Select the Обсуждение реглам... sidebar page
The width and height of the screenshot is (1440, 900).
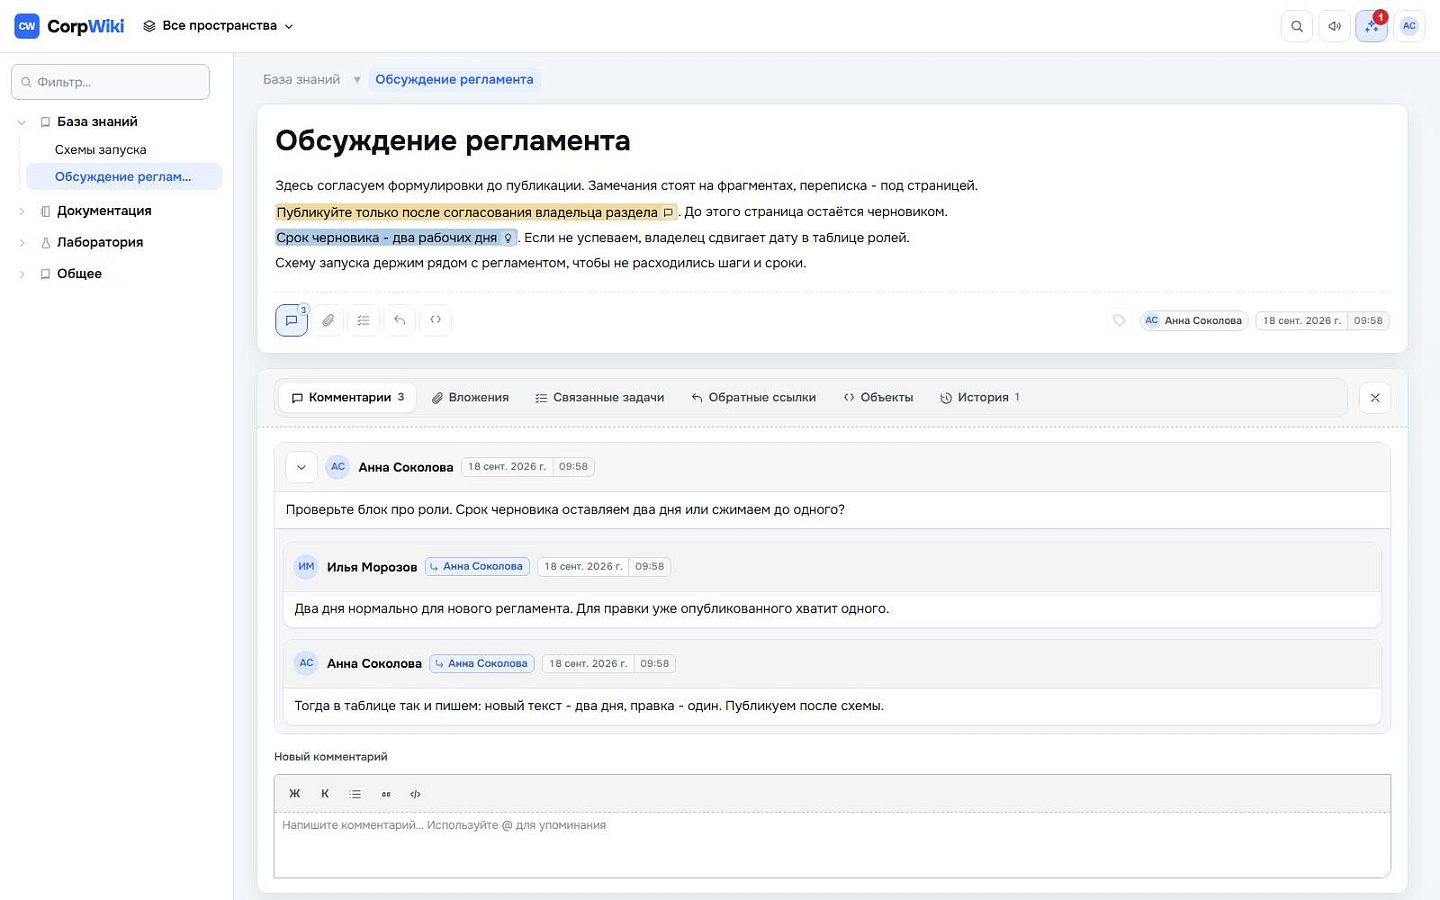124,177
